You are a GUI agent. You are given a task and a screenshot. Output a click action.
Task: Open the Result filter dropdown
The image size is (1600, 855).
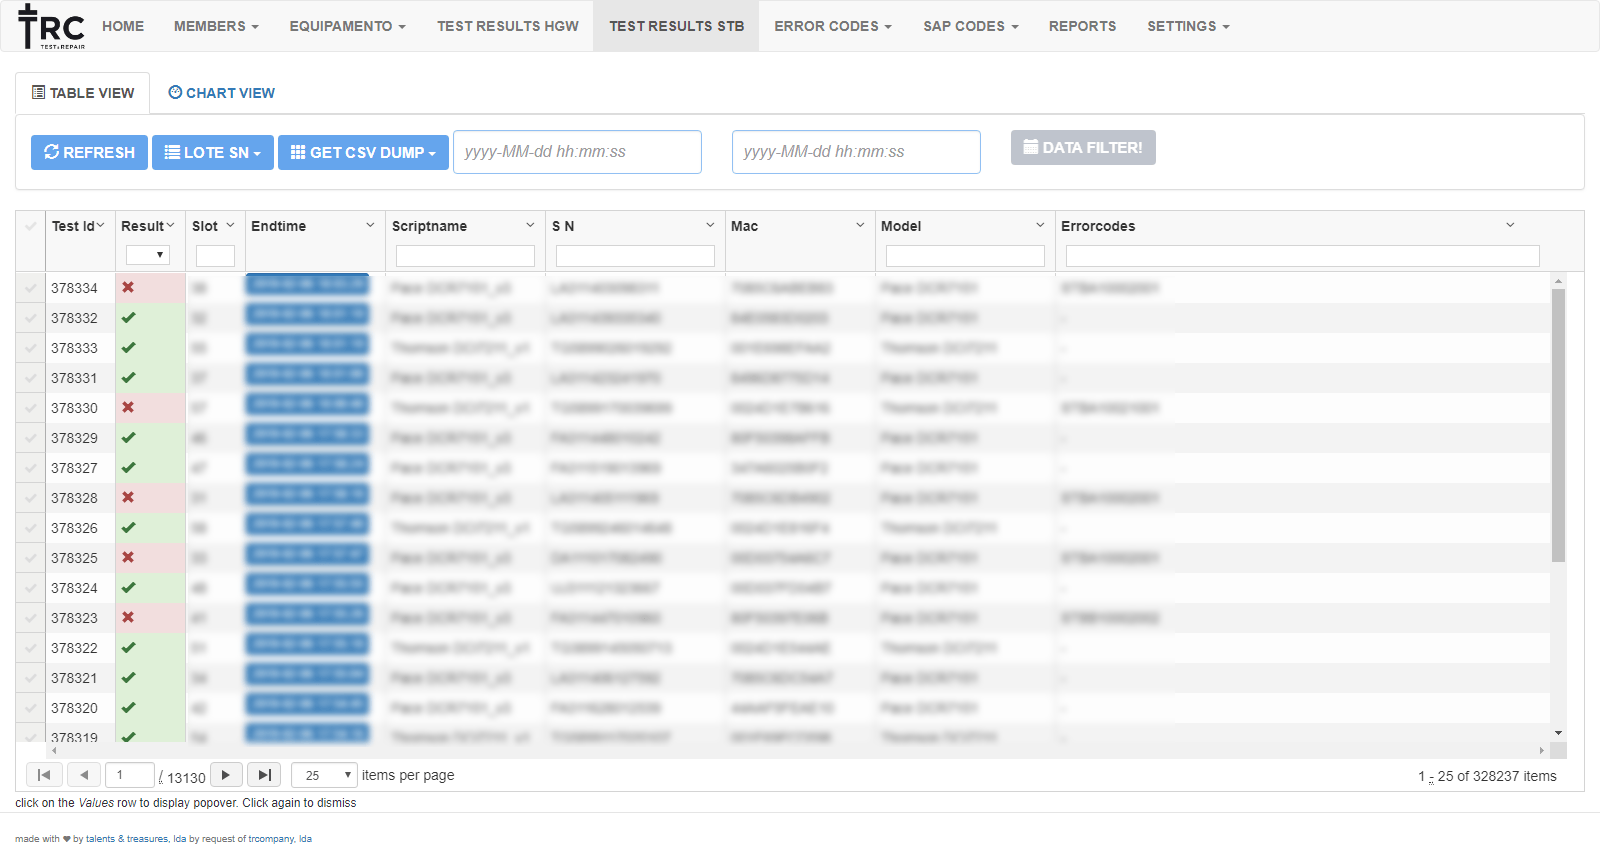pyautogui.click(x=148, y=255)
